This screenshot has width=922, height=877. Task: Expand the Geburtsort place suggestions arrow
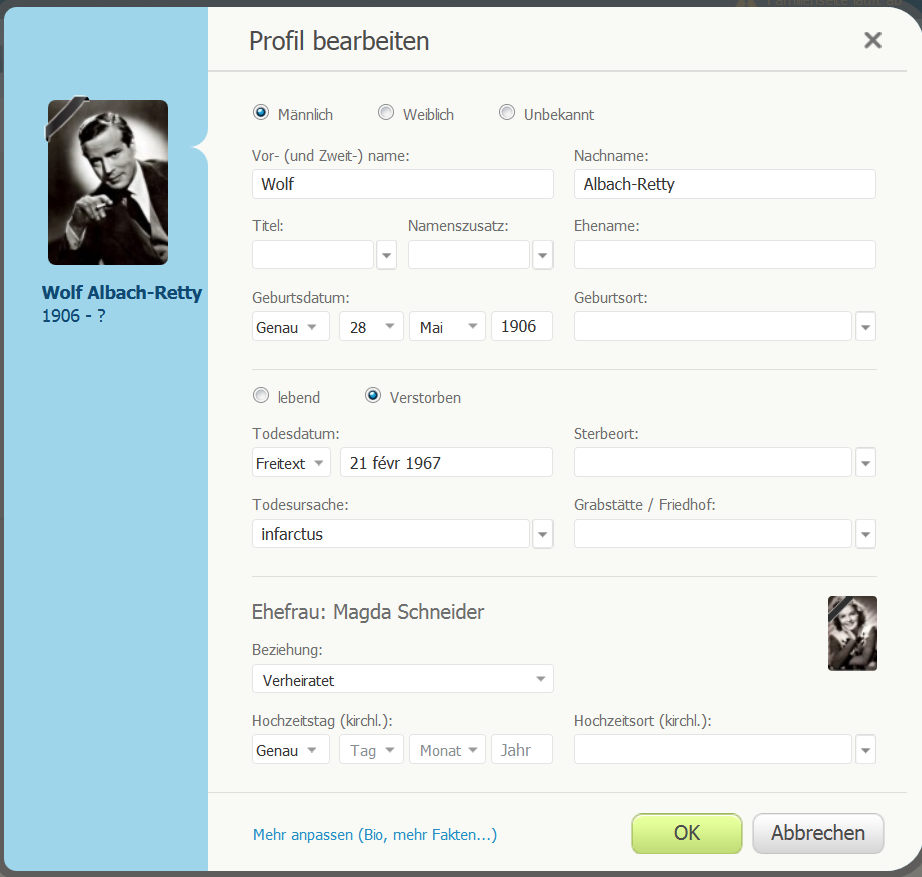[866, 327]
